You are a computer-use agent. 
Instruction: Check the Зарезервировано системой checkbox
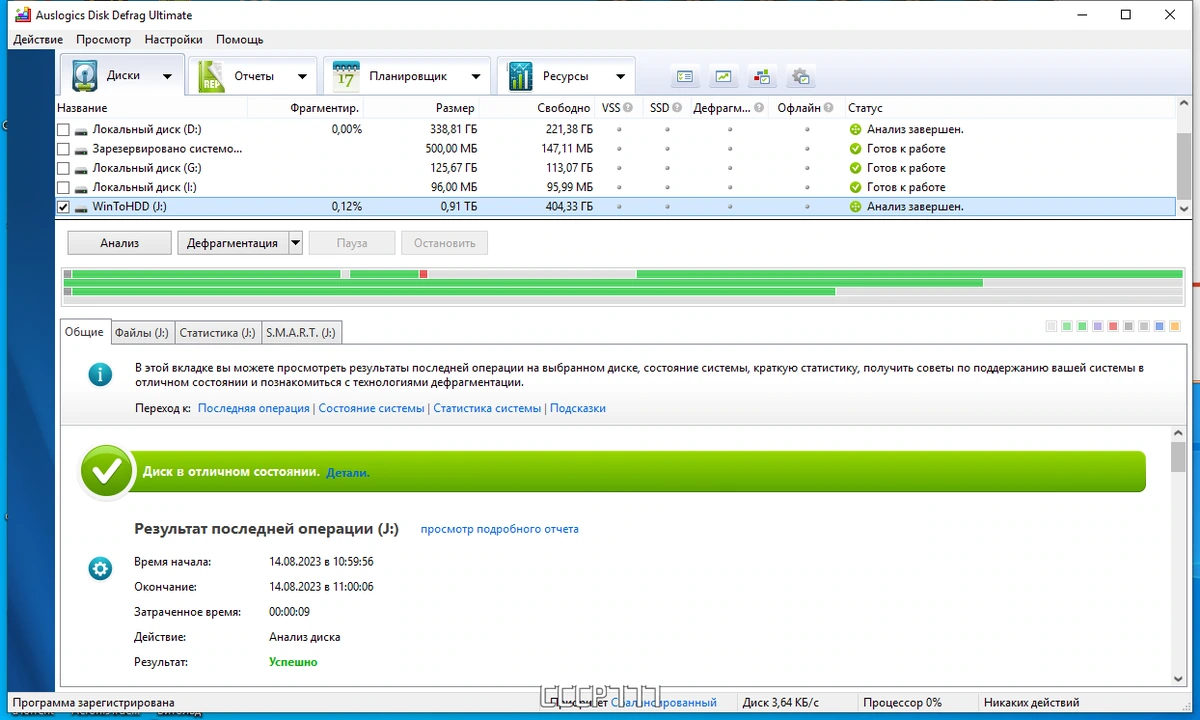tap(64, 149)
